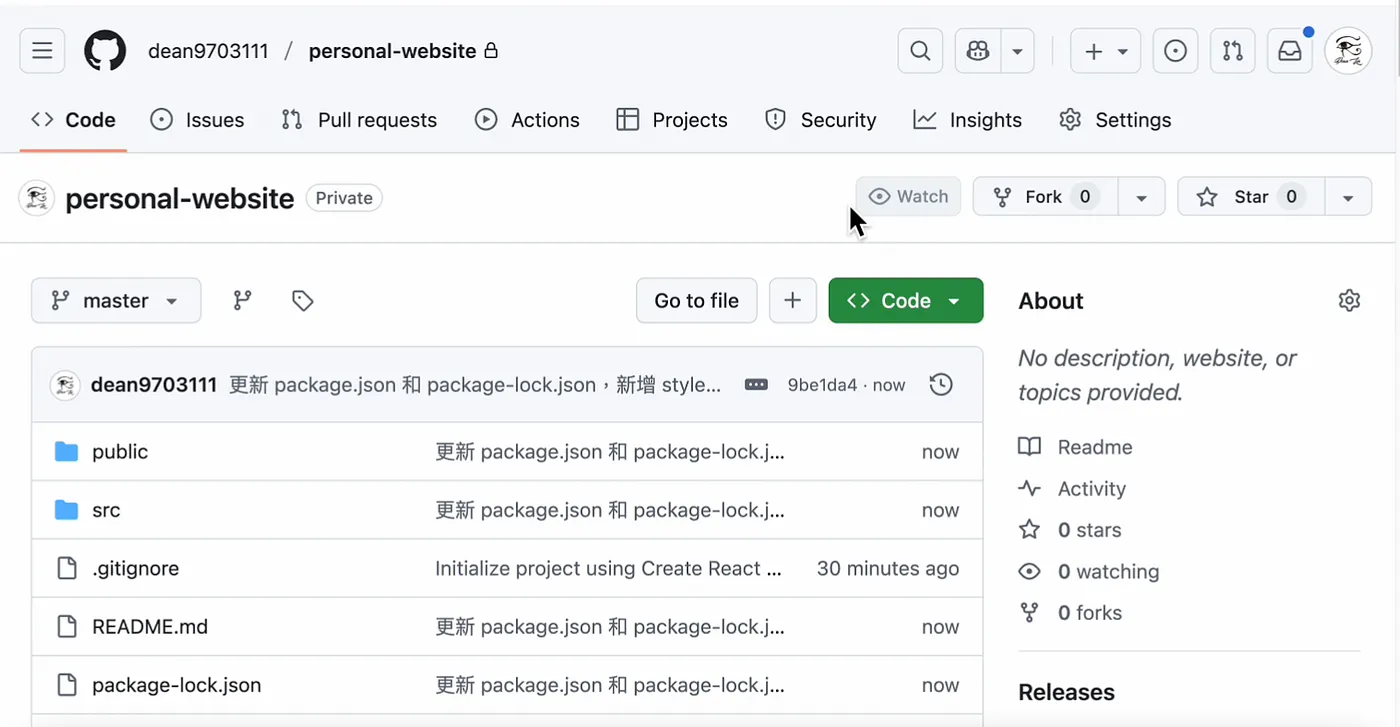Viewport: 1400px width, 727px height.
Task: Fork the repository
Action: (x=1045, y=197)
